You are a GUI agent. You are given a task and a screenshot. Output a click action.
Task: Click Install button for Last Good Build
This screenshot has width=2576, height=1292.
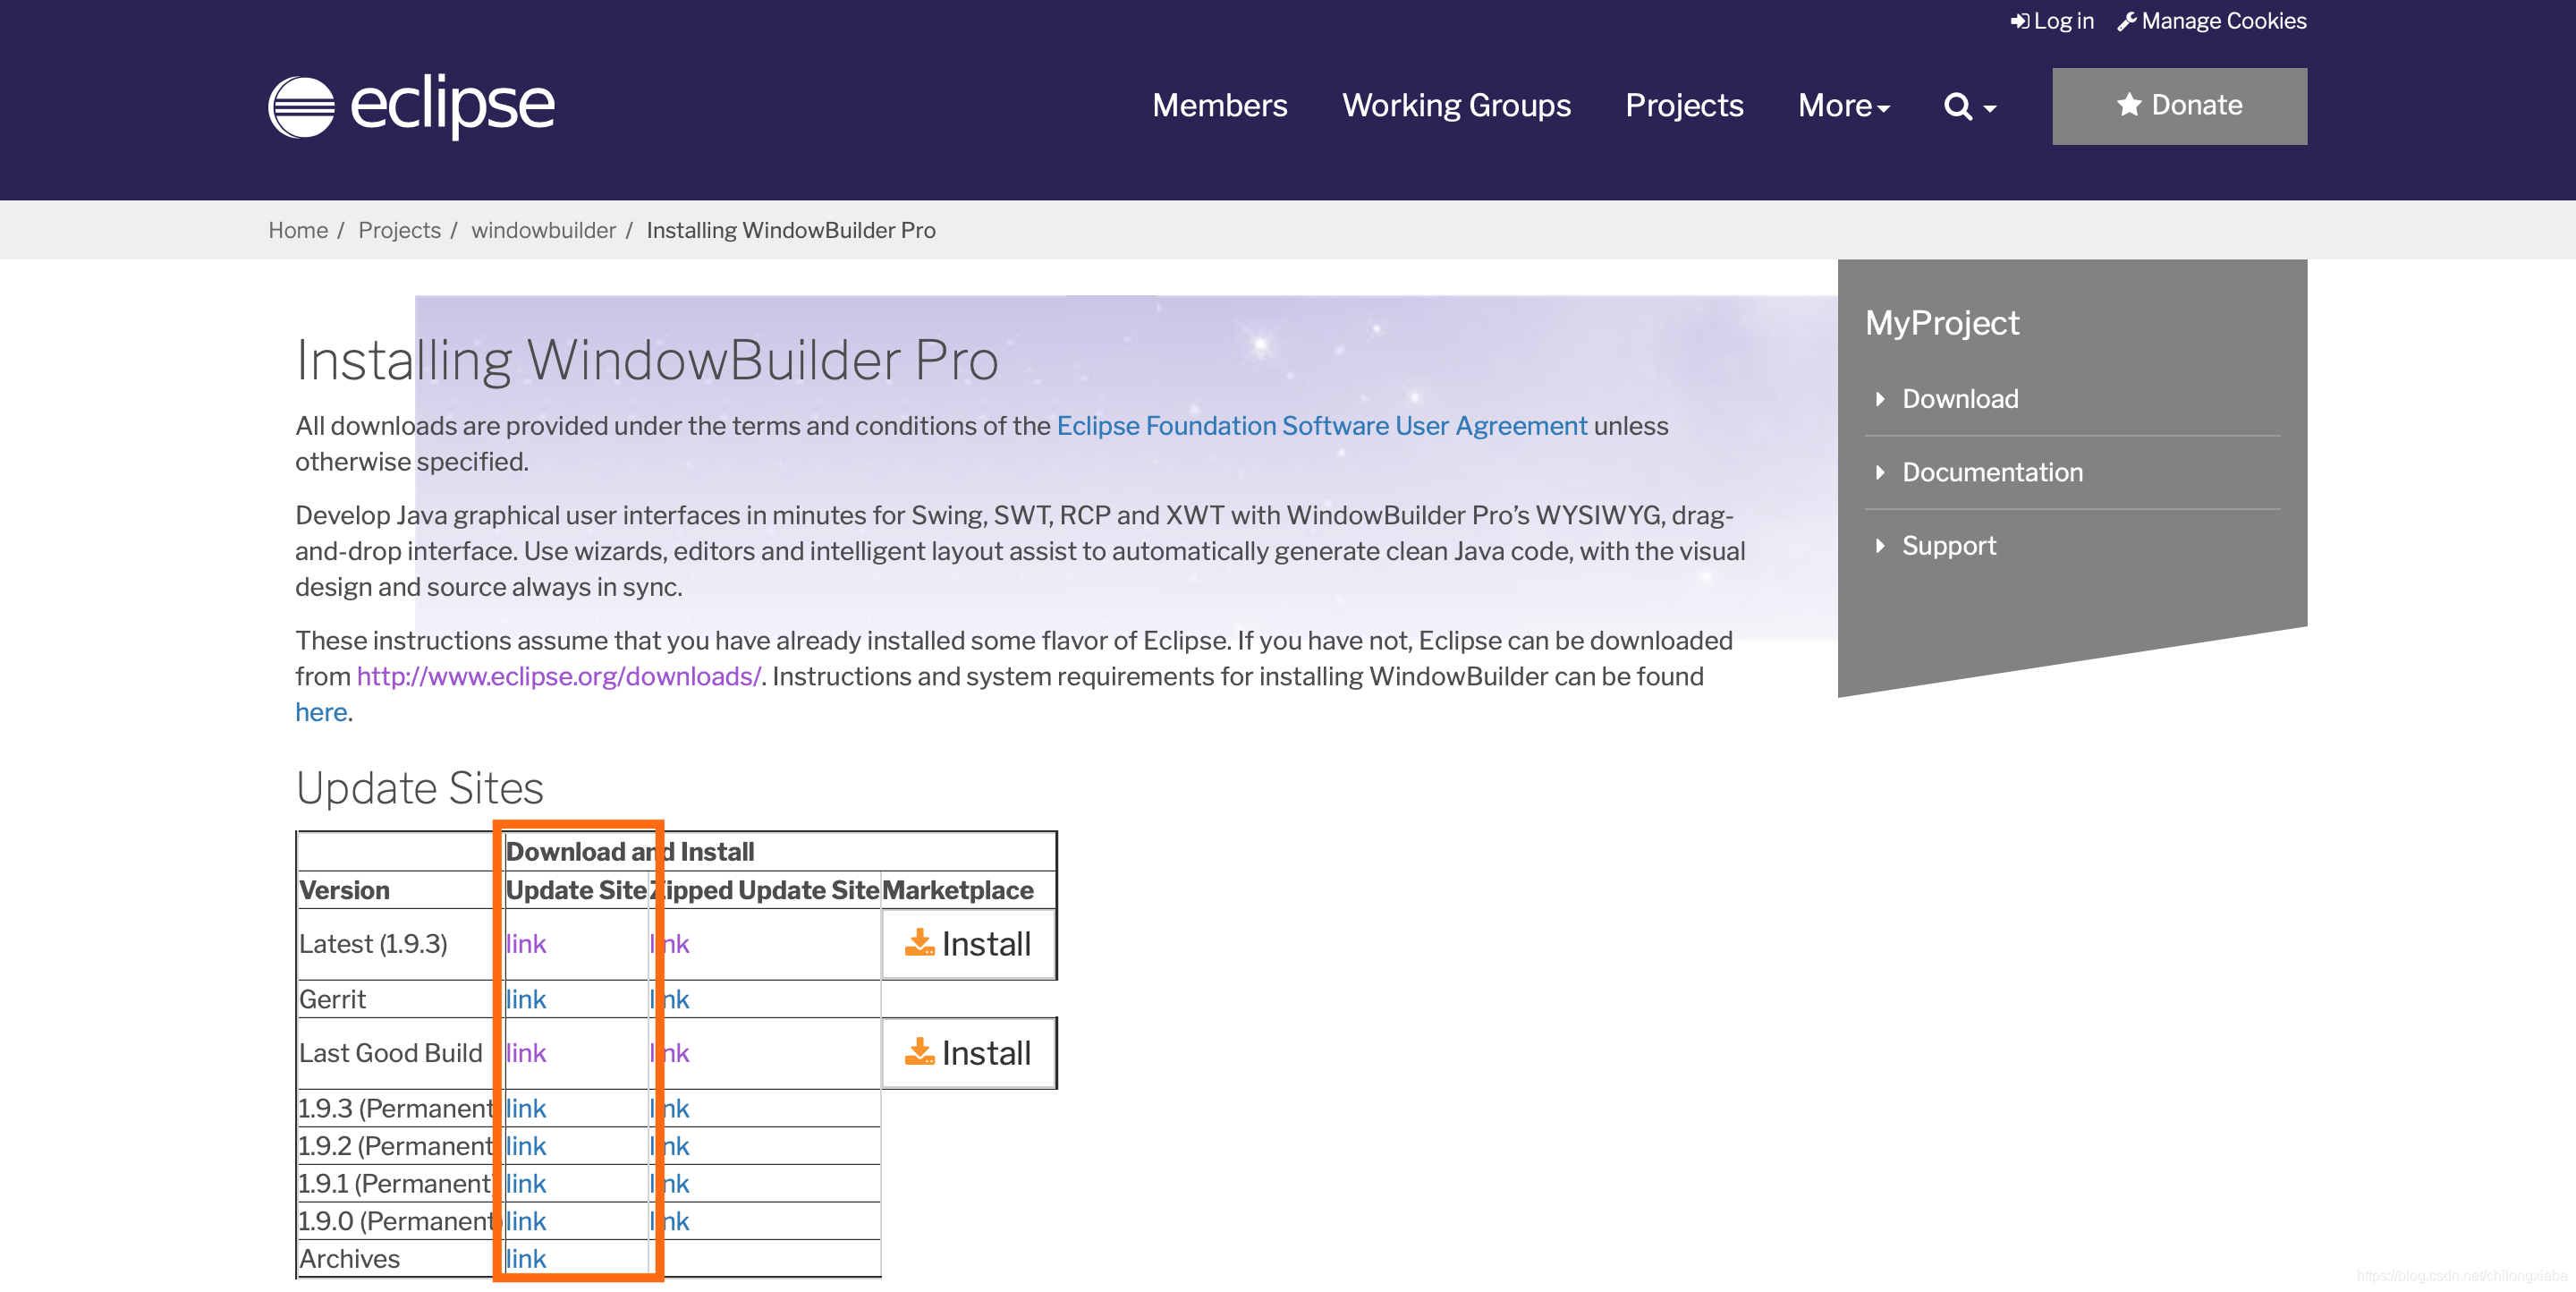coord(968,1053)
